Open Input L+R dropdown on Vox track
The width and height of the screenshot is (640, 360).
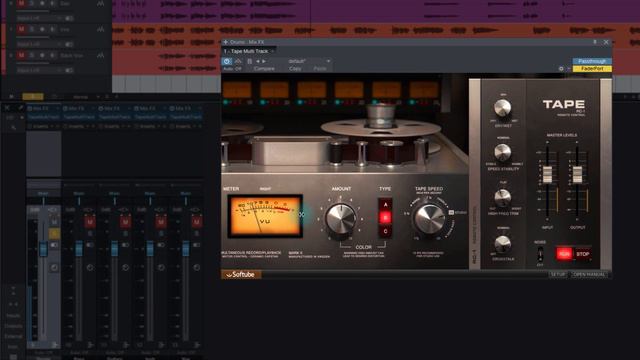point(39,44)
